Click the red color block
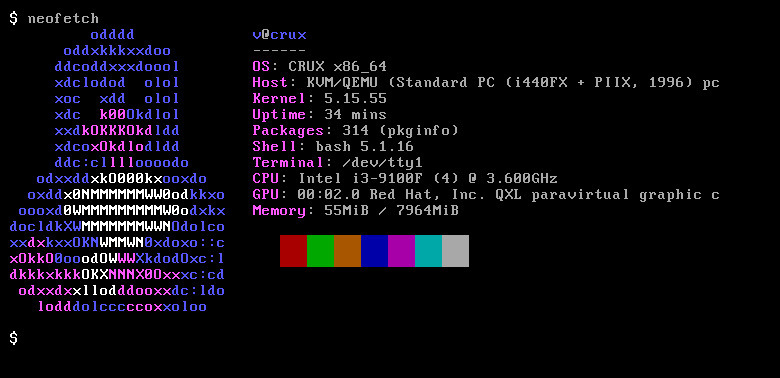Screen dimensions: 780x378 (293, 251)
